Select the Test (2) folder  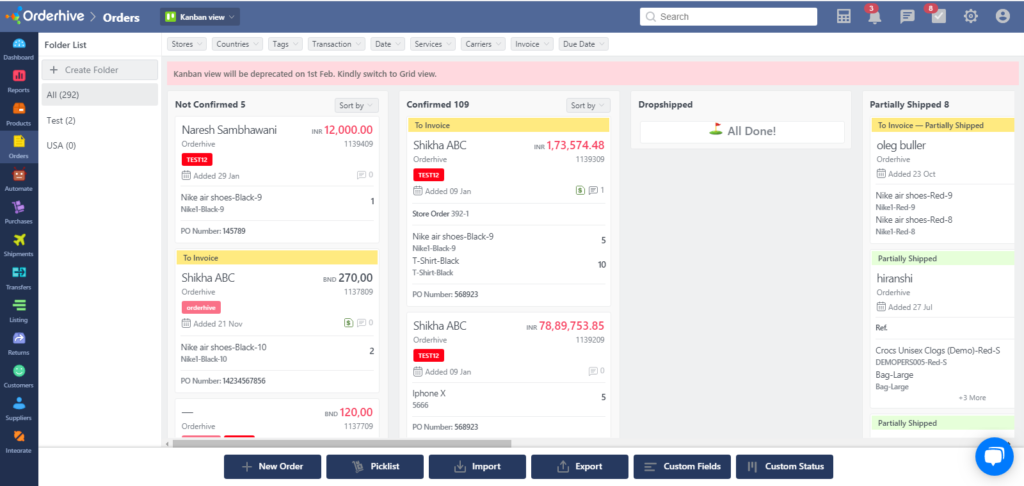click(100, 120)
